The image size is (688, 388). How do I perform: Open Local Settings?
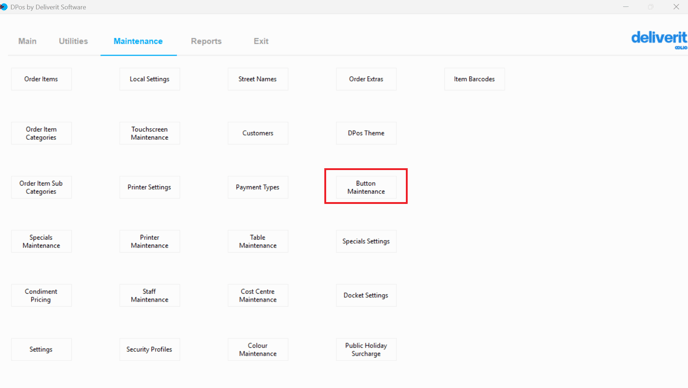pos(150,79)
